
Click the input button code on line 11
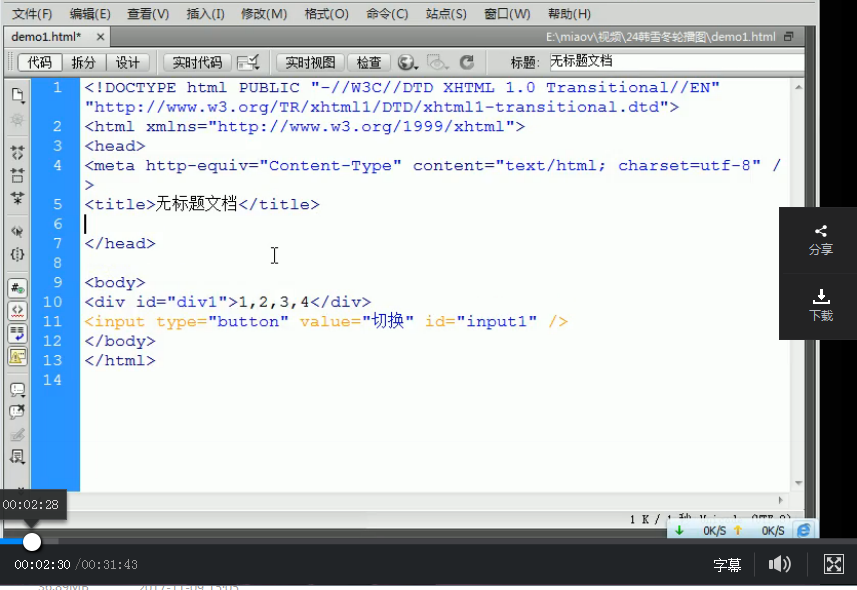326,321
